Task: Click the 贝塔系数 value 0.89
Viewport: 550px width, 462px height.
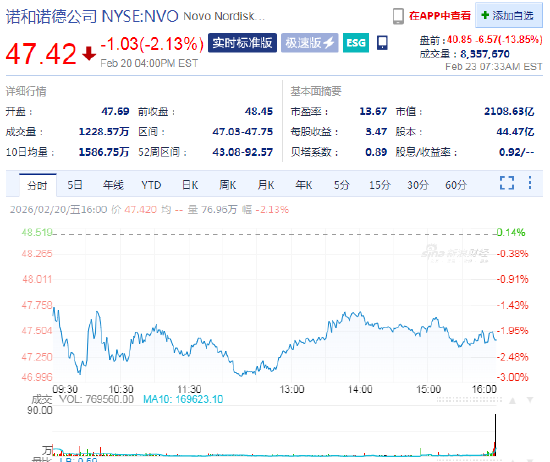Action: point(376,152)
